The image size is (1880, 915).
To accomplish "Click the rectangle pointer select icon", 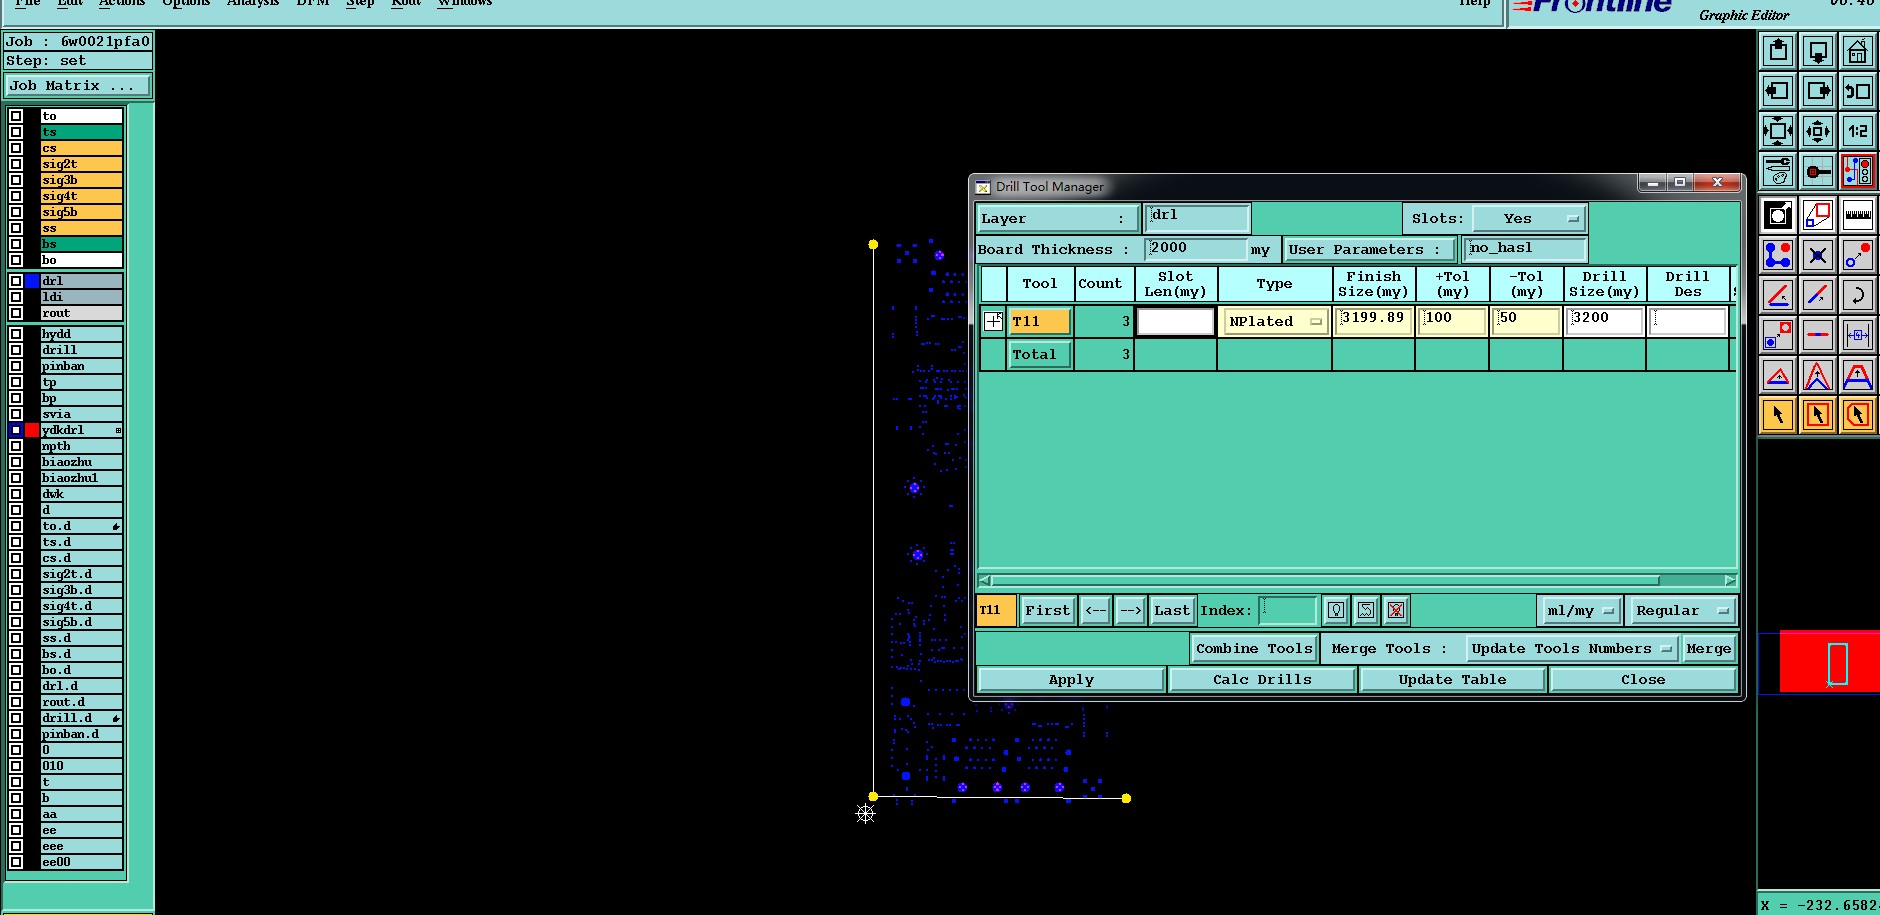I will click(1817, 415).
